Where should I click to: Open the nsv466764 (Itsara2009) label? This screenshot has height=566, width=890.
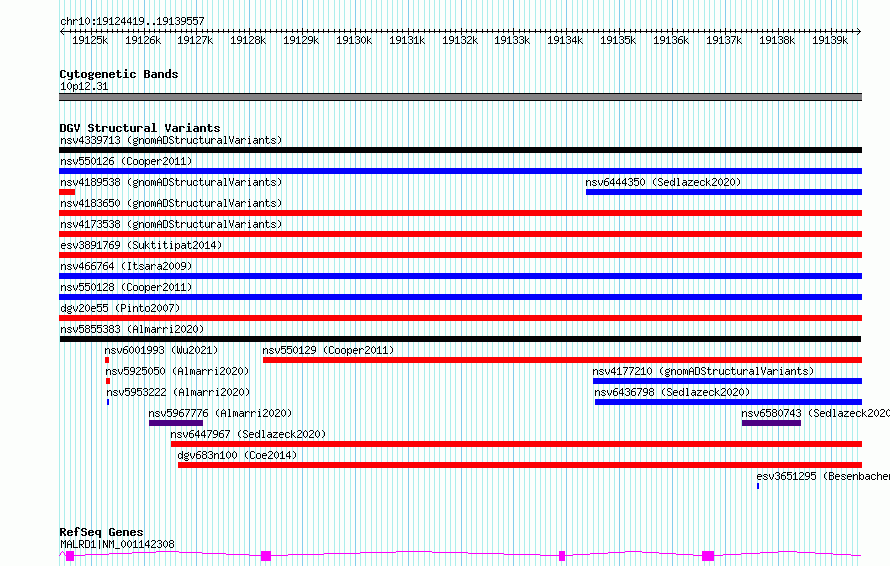pos(126,266)
